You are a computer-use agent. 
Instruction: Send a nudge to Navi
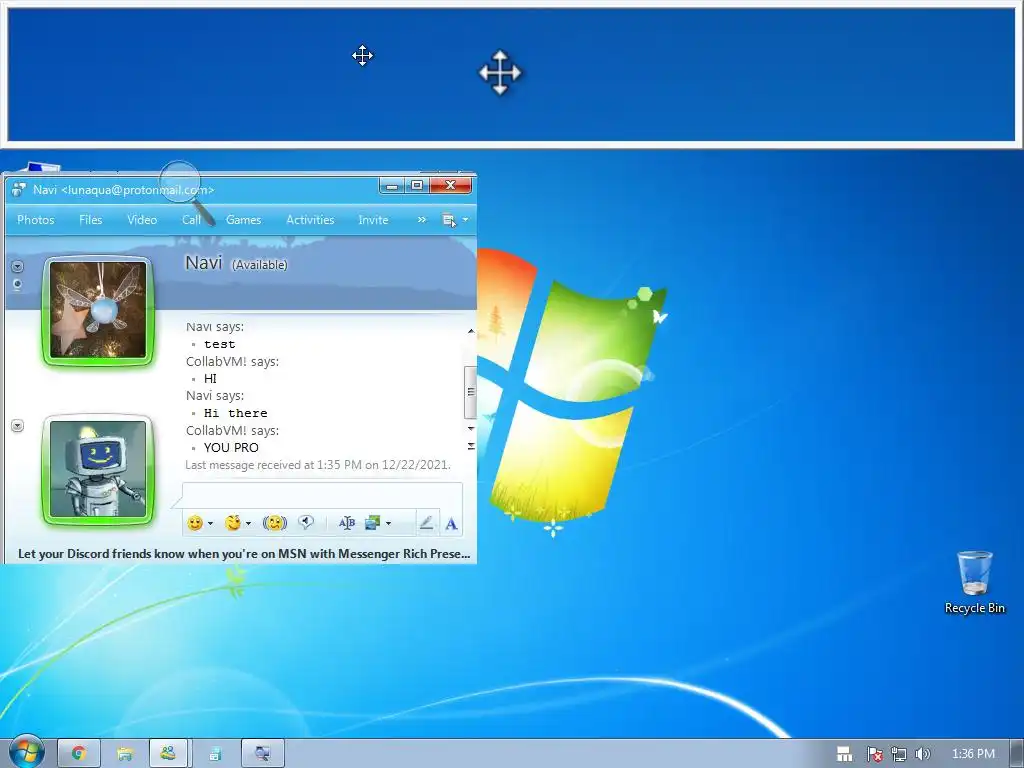[275, 523]
